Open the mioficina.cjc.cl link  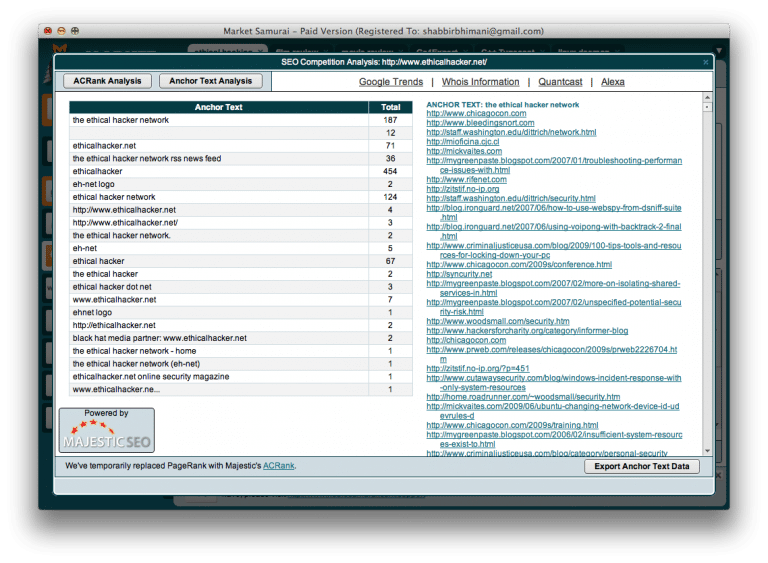(463, 142)
